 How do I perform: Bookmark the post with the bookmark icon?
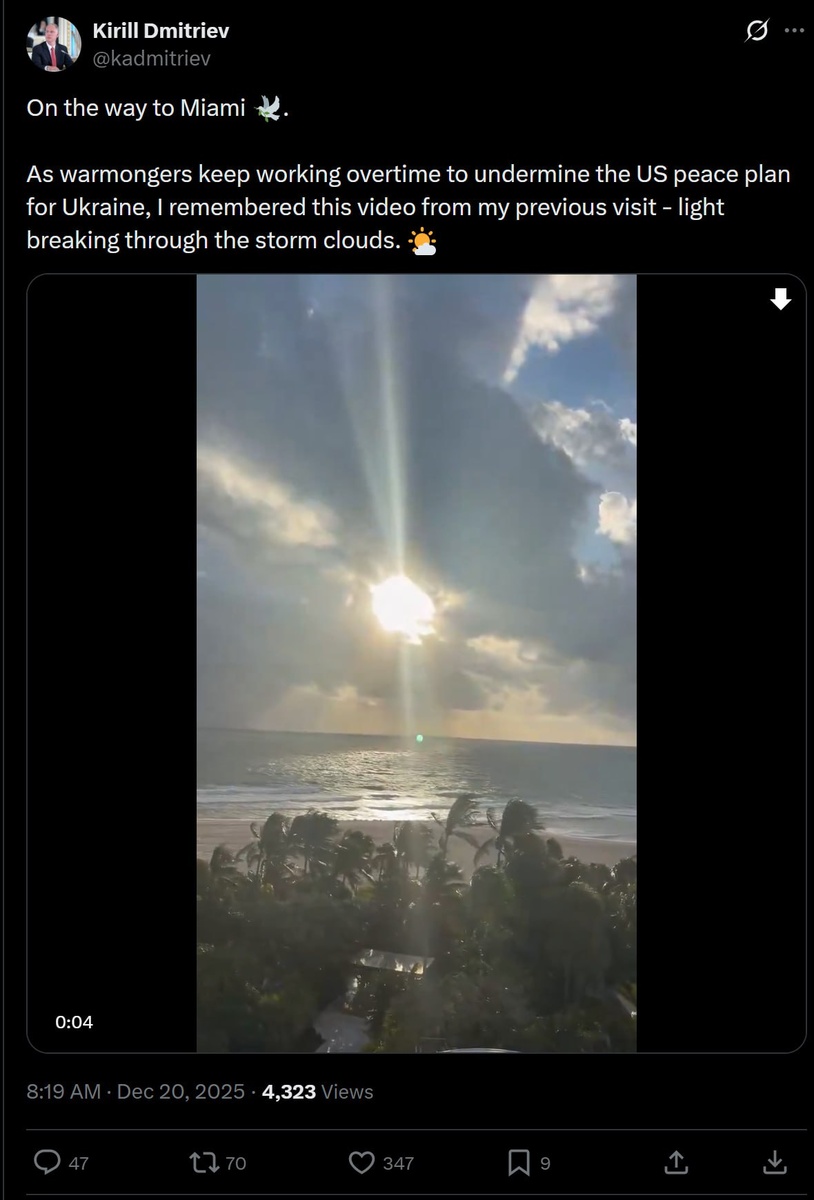(x=519, y=1162)
